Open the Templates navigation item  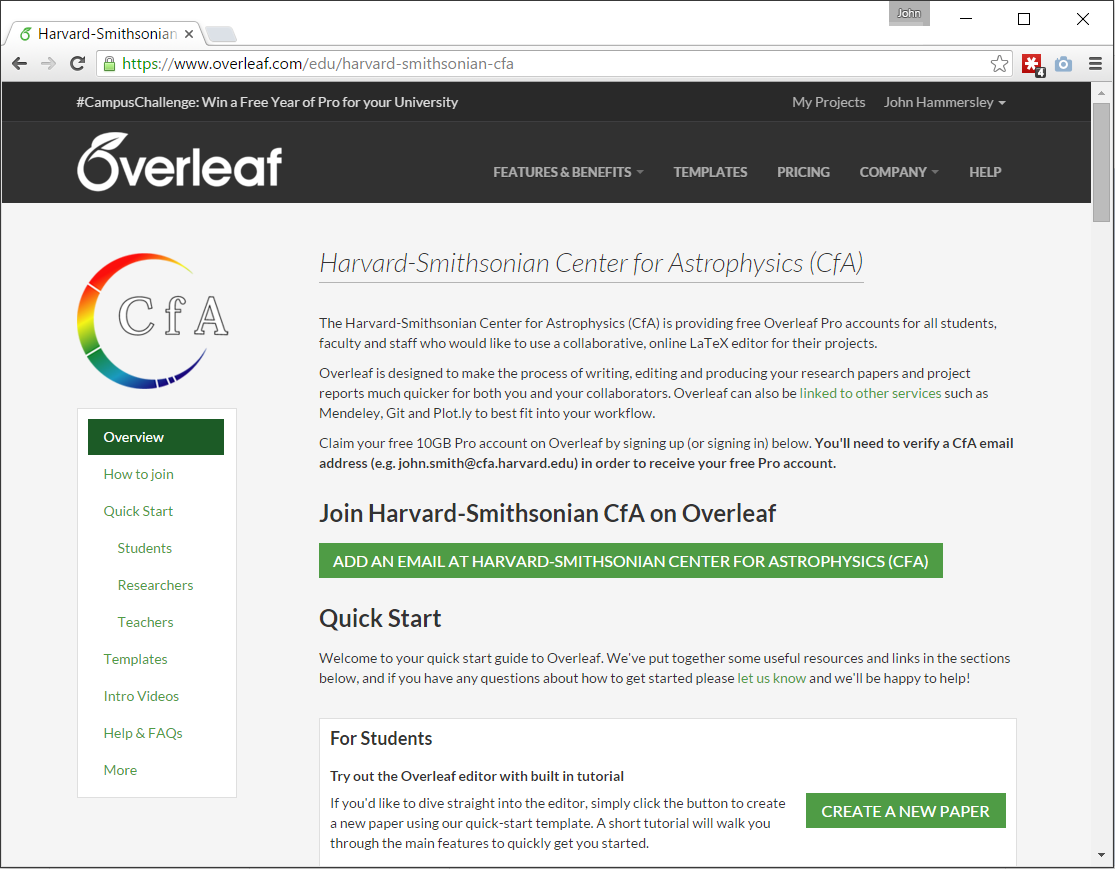[x=710, y=172]
